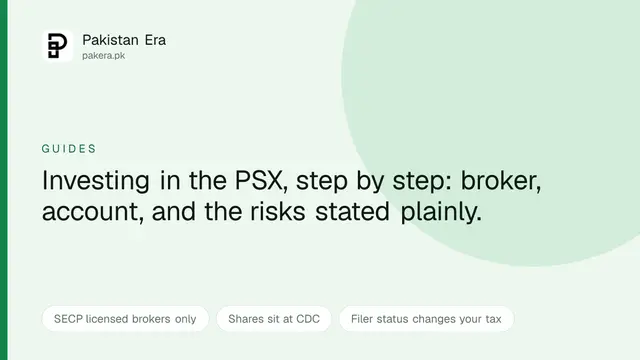Image resolution: width=640 pixels, height=360 pixels.
Task: Click the Pakistan Era logo icon
Action: coord(58,46)
